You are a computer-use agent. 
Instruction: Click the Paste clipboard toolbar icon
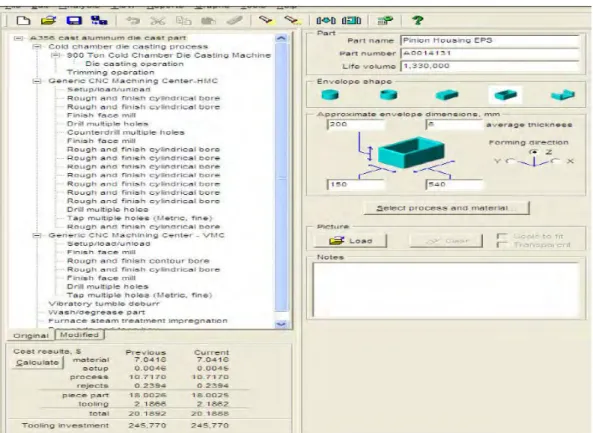208,20
